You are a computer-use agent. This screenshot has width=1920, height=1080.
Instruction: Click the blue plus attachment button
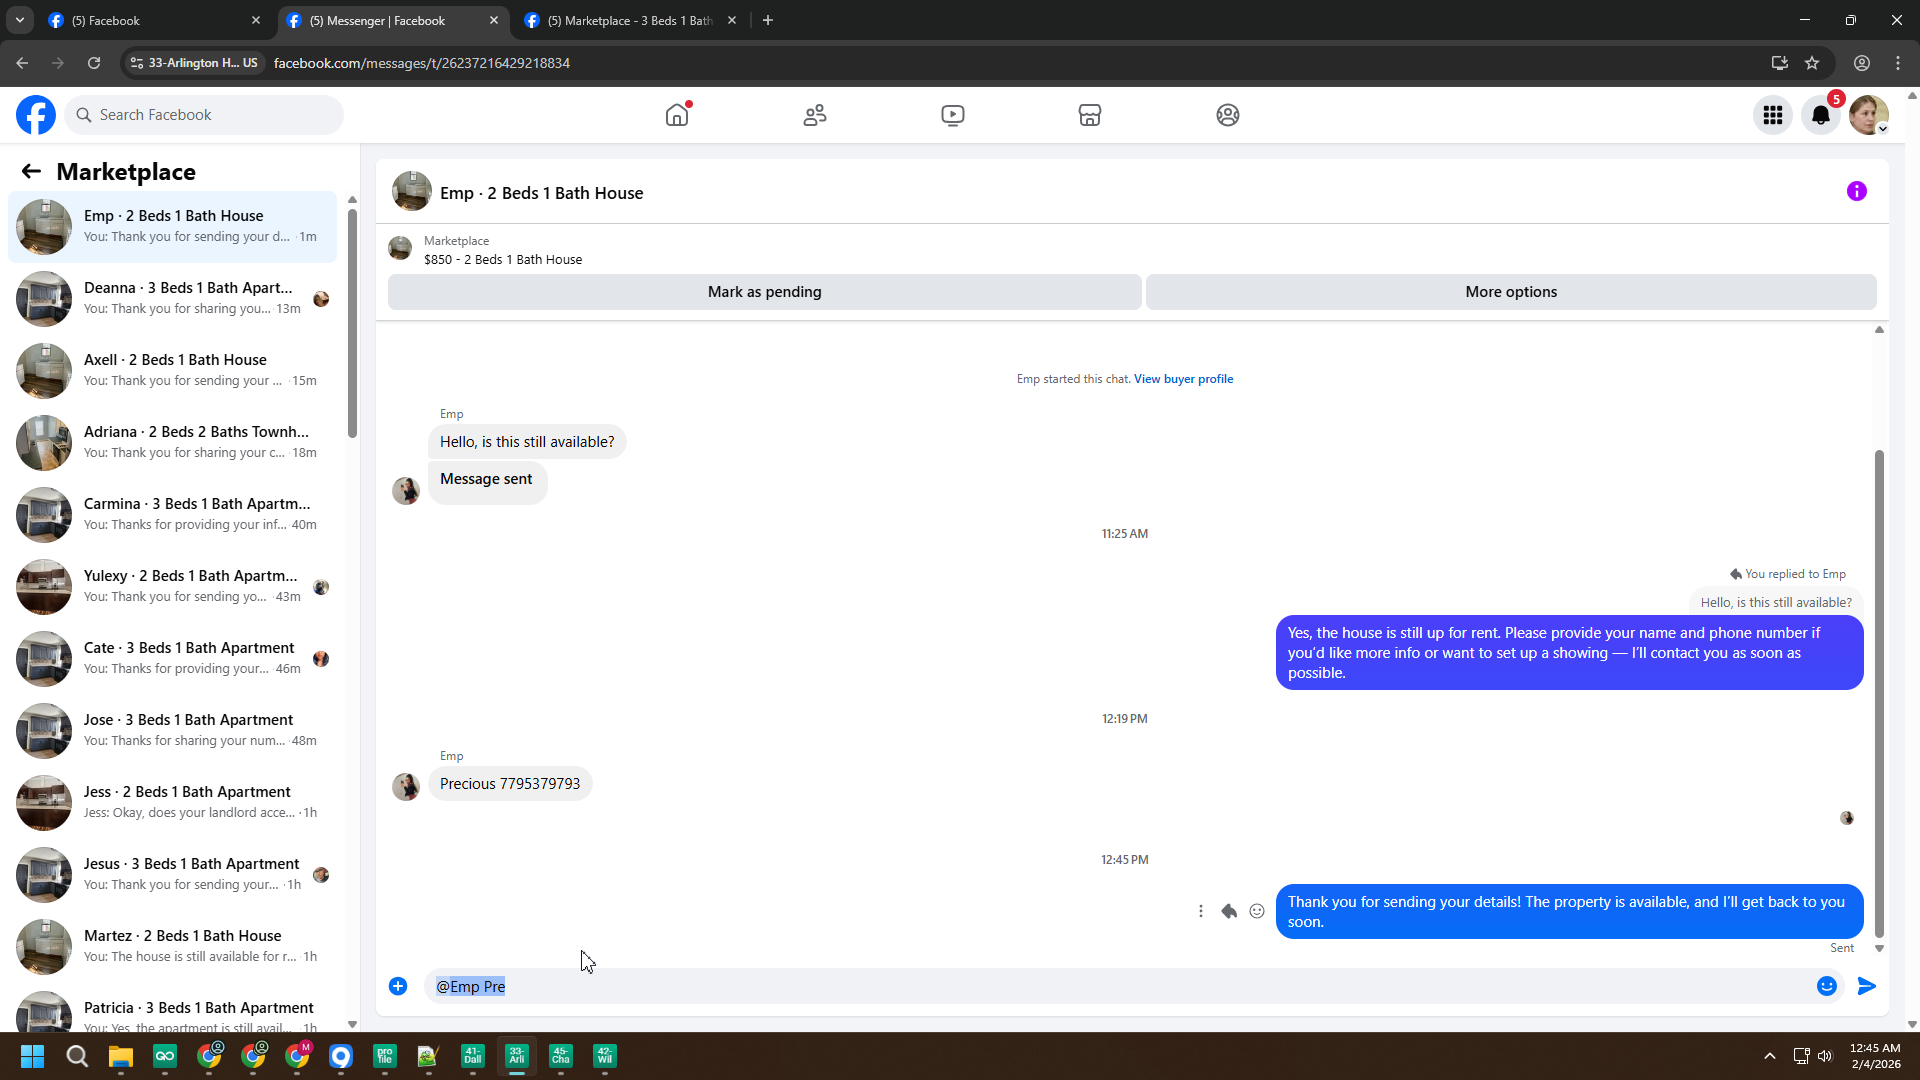click(x=398, y=986)
